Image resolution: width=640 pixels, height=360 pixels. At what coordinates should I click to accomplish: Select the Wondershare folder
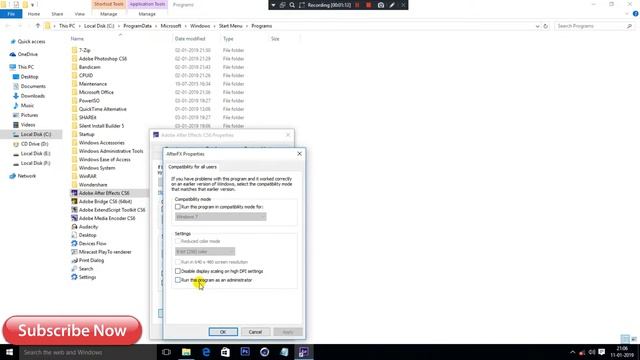(93, 185)
